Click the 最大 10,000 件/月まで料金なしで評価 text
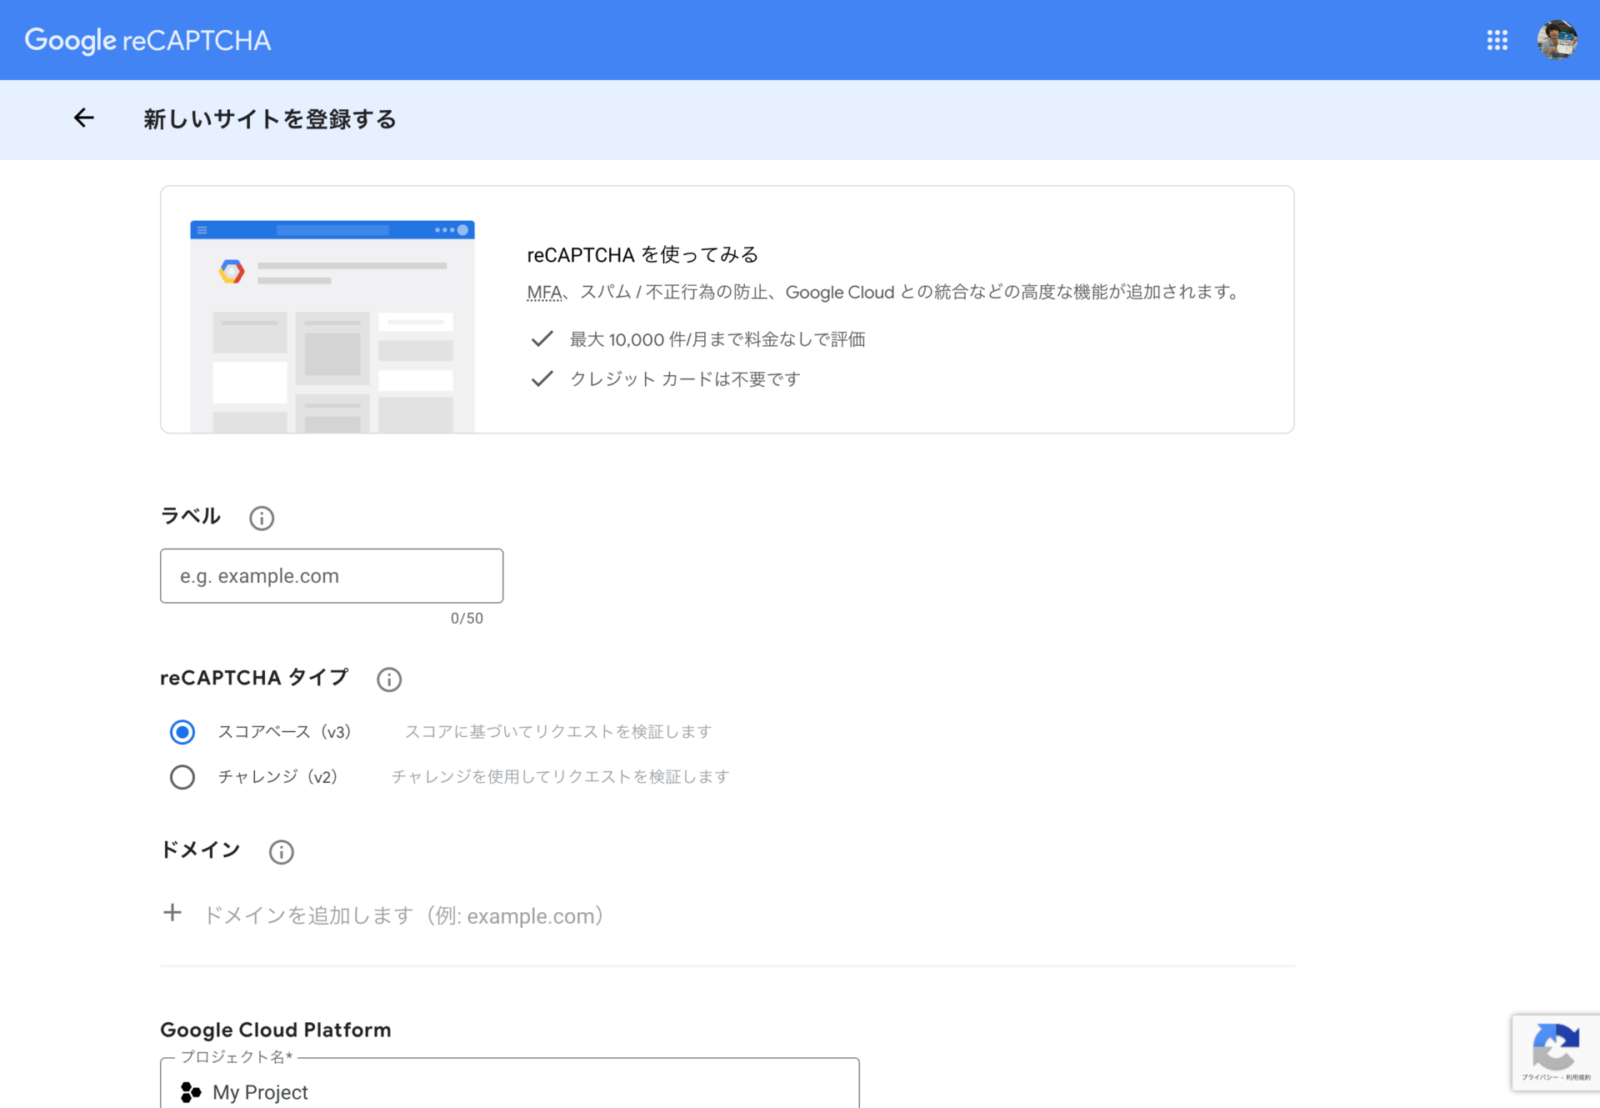The height and width of the screenshot is (1108, 1600). coord(718,340)
